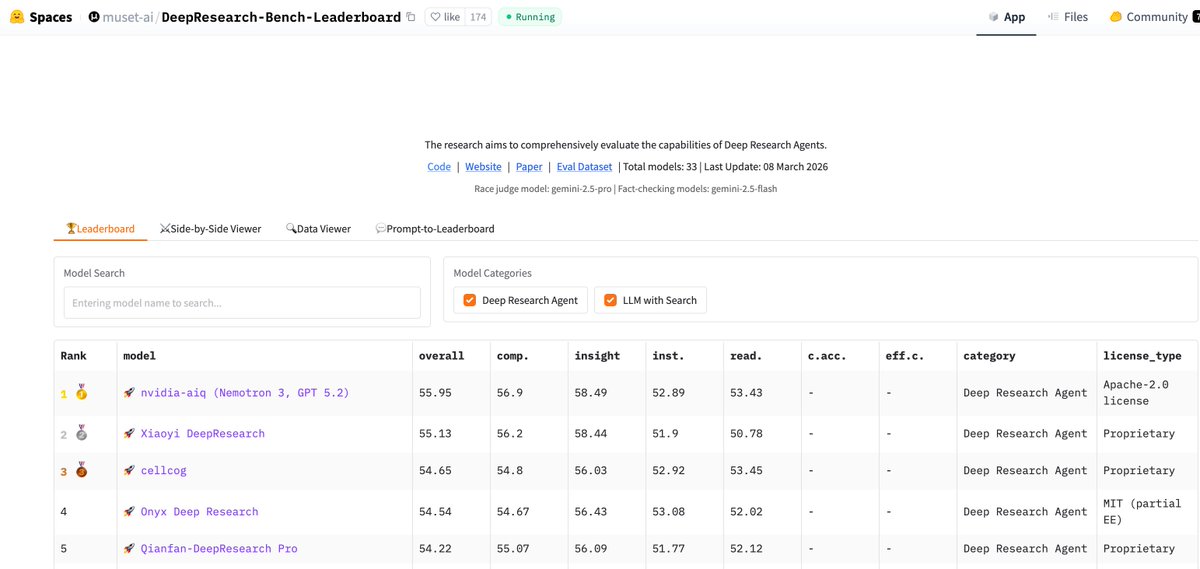The width and height of the screenshot is (1200, 569).
Task: Open the Files tab
Action: click(x=1068, y=17)
